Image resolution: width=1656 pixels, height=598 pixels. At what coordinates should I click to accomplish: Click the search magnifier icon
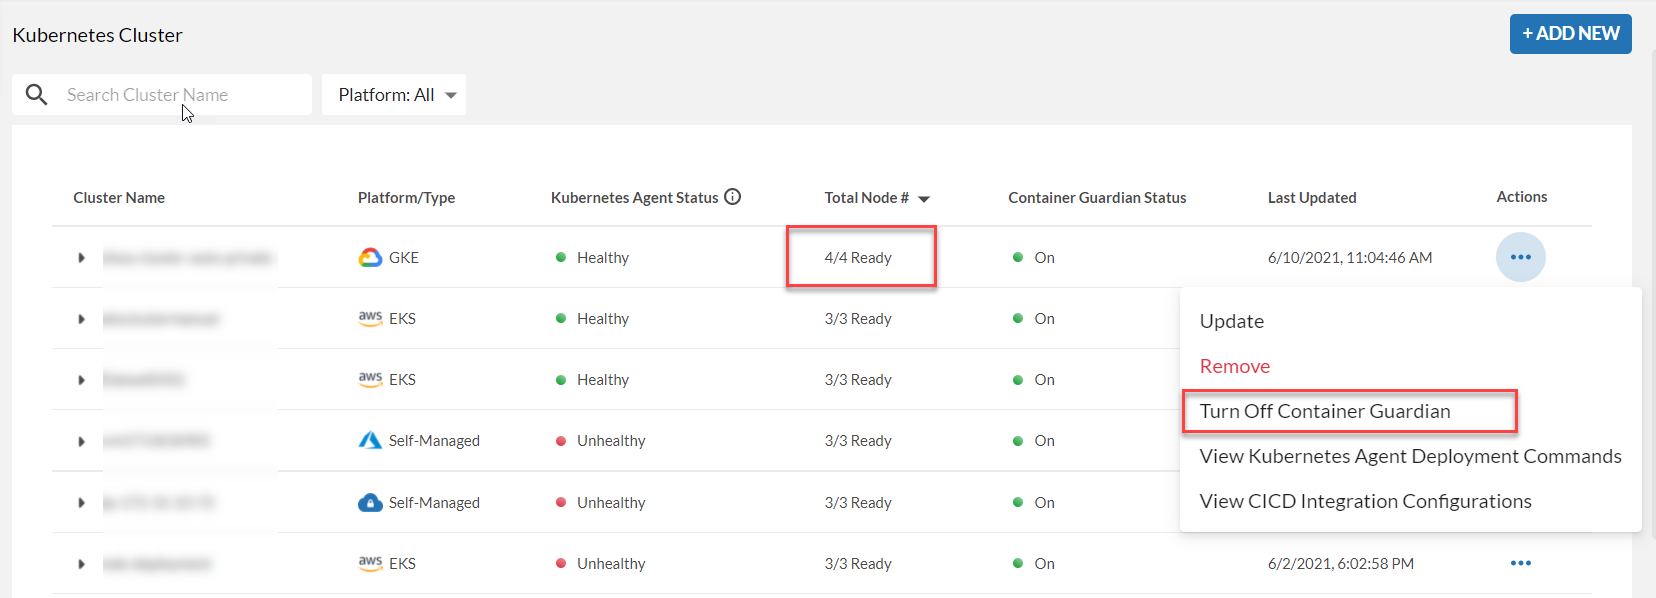[37, 95]
